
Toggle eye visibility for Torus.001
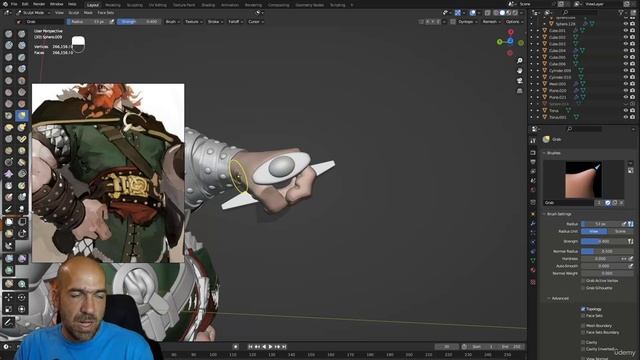[x=626, y=117]
